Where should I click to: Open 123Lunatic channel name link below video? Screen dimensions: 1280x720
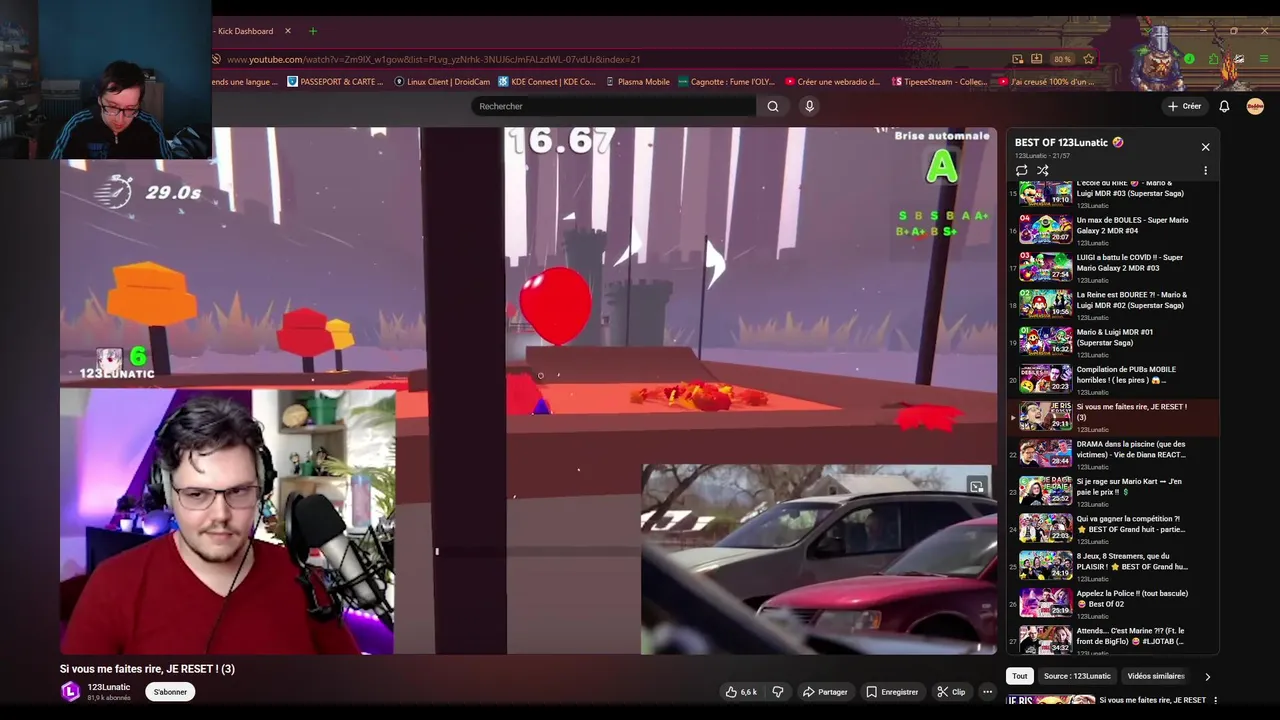point(108,687)
